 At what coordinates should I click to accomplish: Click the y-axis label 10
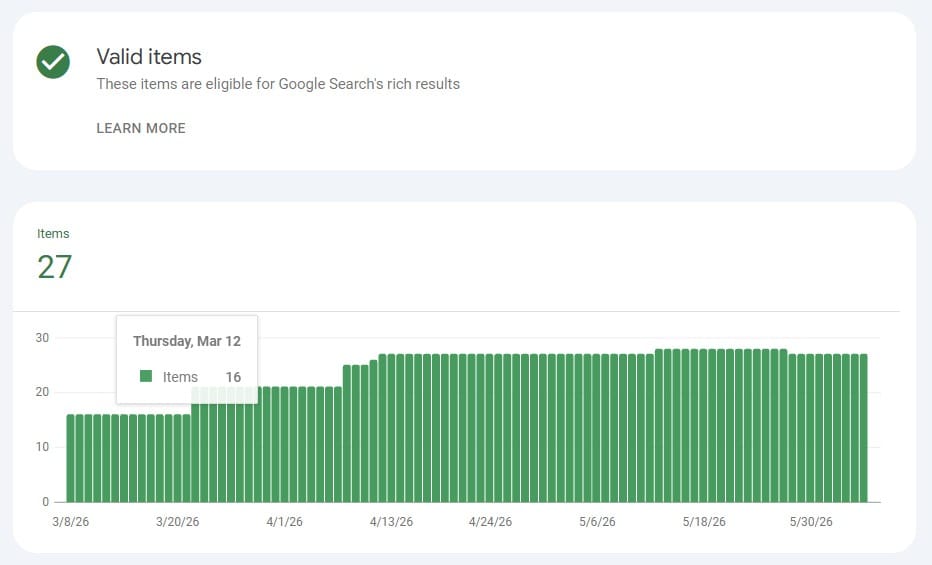[42, 447]
